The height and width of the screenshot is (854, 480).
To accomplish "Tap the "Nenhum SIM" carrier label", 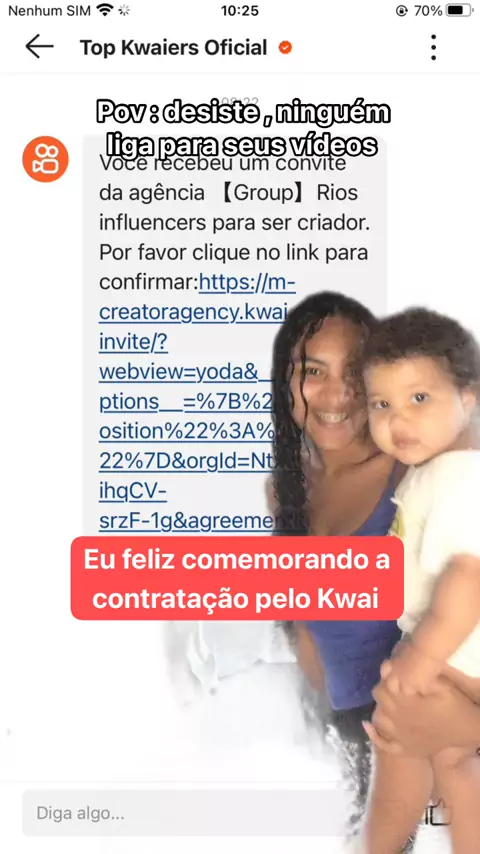I will pyautogui.click(x=50, y=10).
